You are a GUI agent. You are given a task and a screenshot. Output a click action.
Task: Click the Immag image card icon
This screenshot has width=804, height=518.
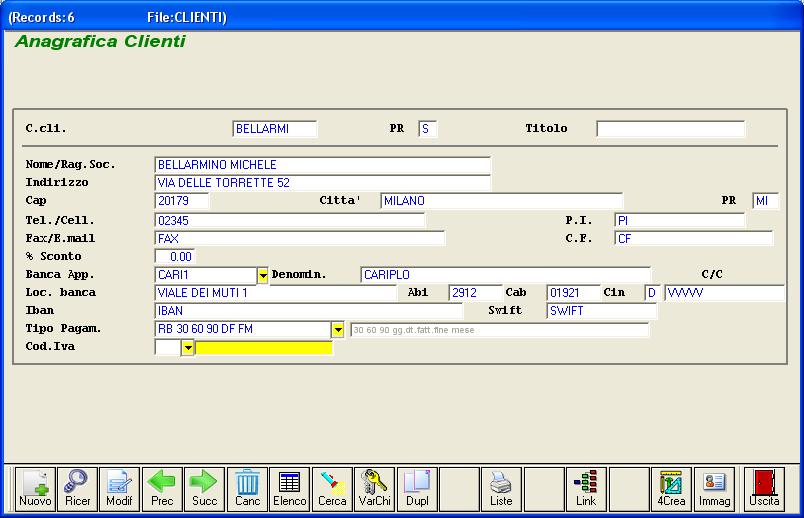714,489
